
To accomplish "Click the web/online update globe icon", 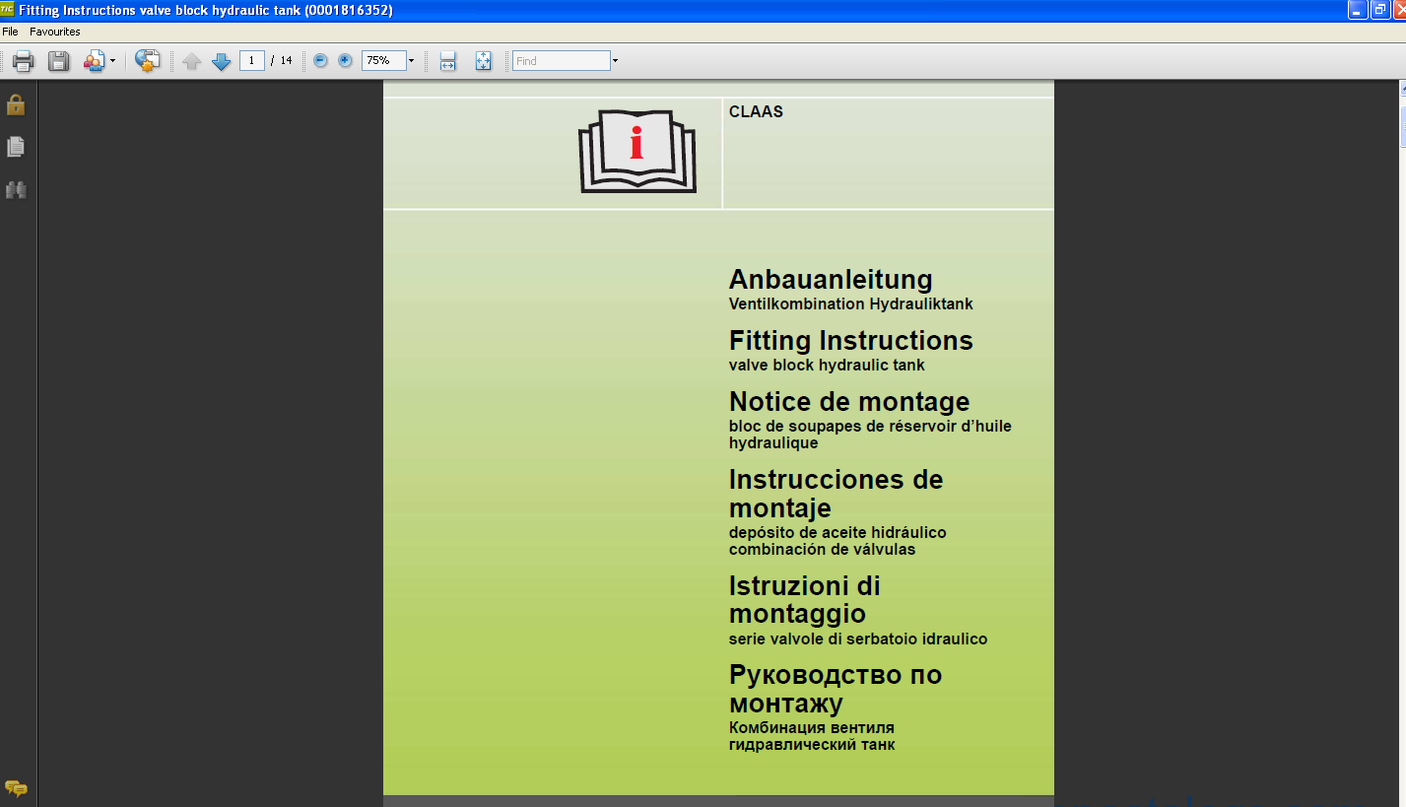I will (x=148, y=60).
